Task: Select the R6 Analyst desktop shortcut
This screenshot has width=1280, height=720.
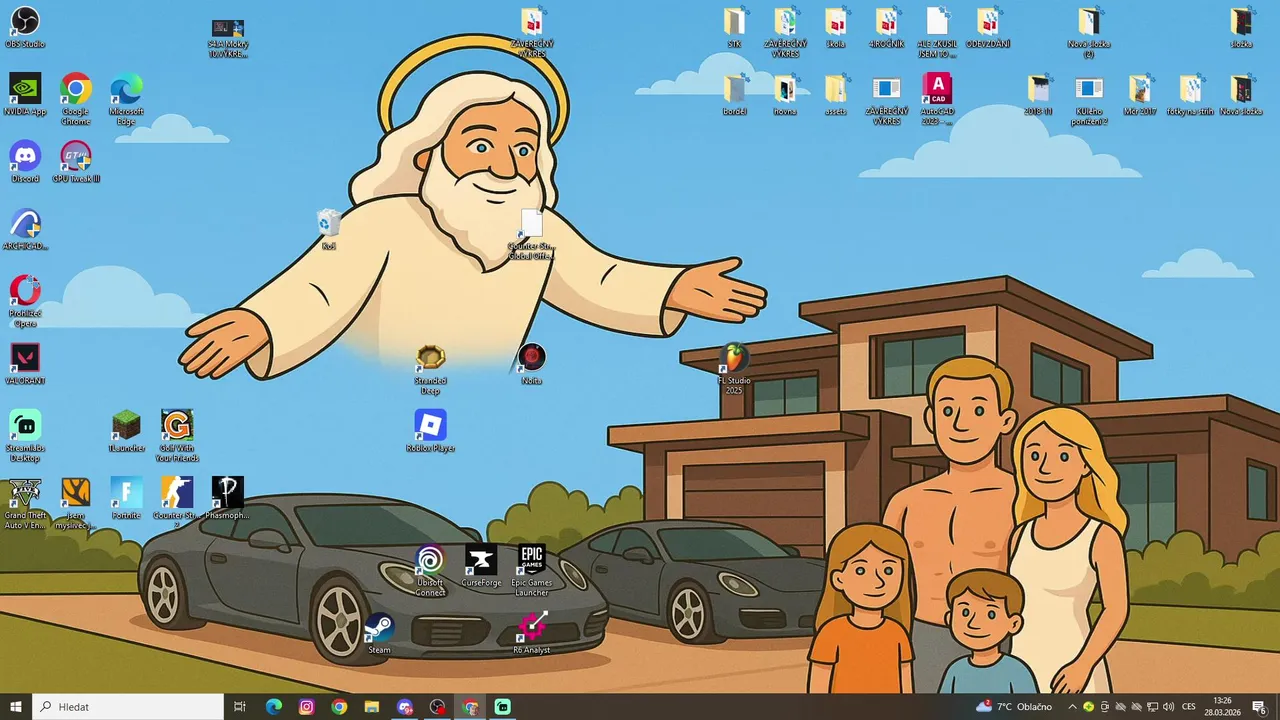Action: pos(531,633)
